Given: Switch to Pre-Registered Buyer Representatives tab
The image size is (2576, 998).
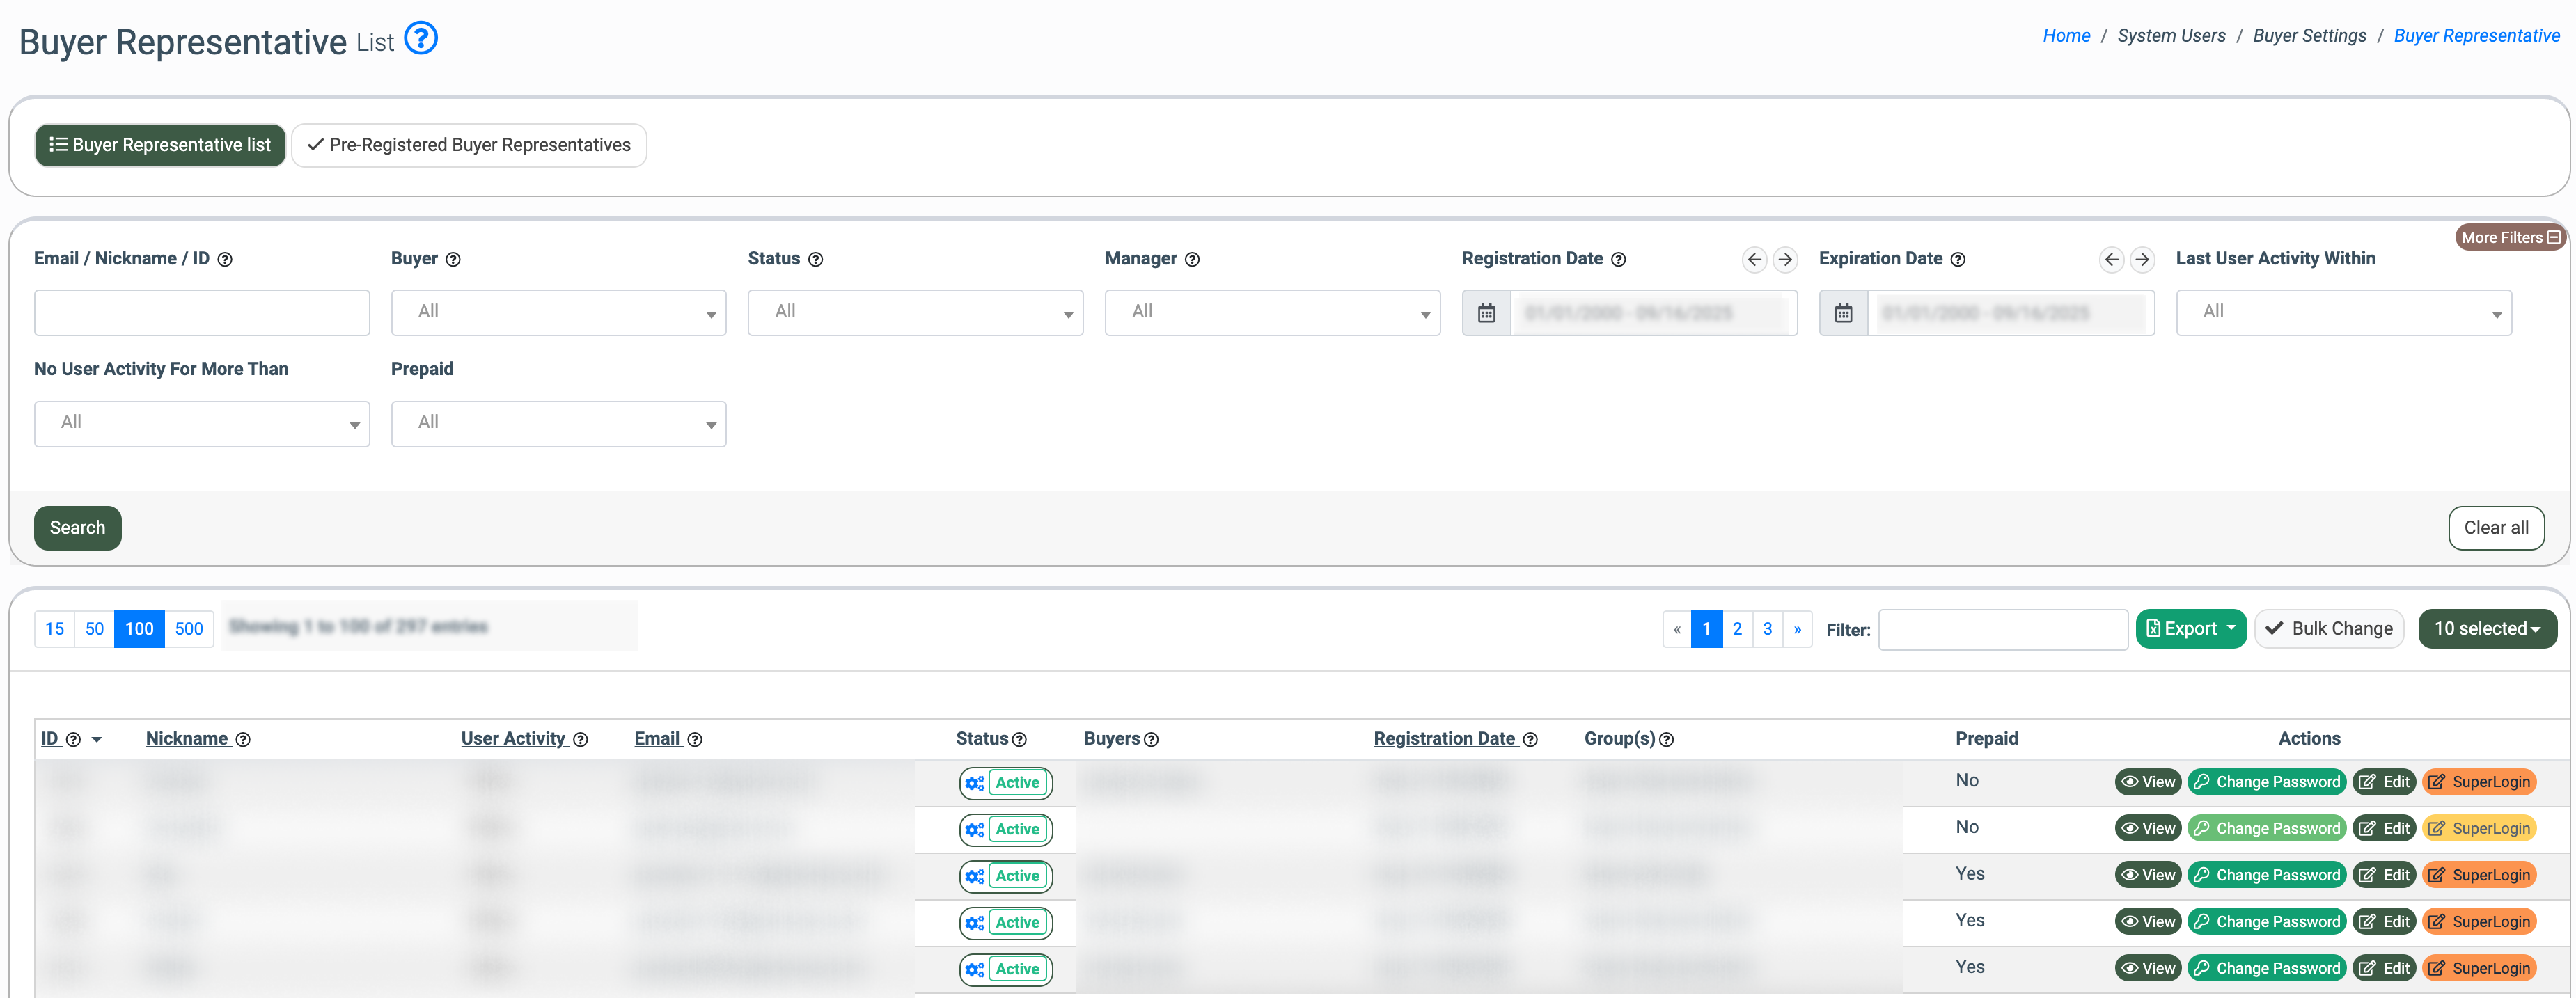Looking at the screenshot, I should tap(469, 145).
